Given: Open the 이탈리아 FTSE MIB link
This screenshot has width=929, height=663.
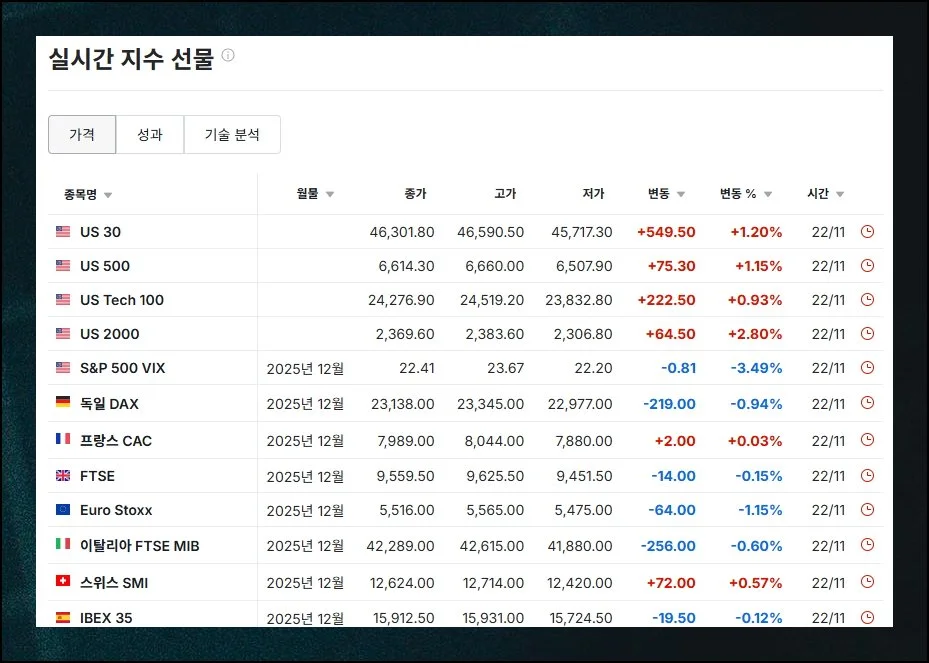Looking at the screenshot, I should (140, 546).
